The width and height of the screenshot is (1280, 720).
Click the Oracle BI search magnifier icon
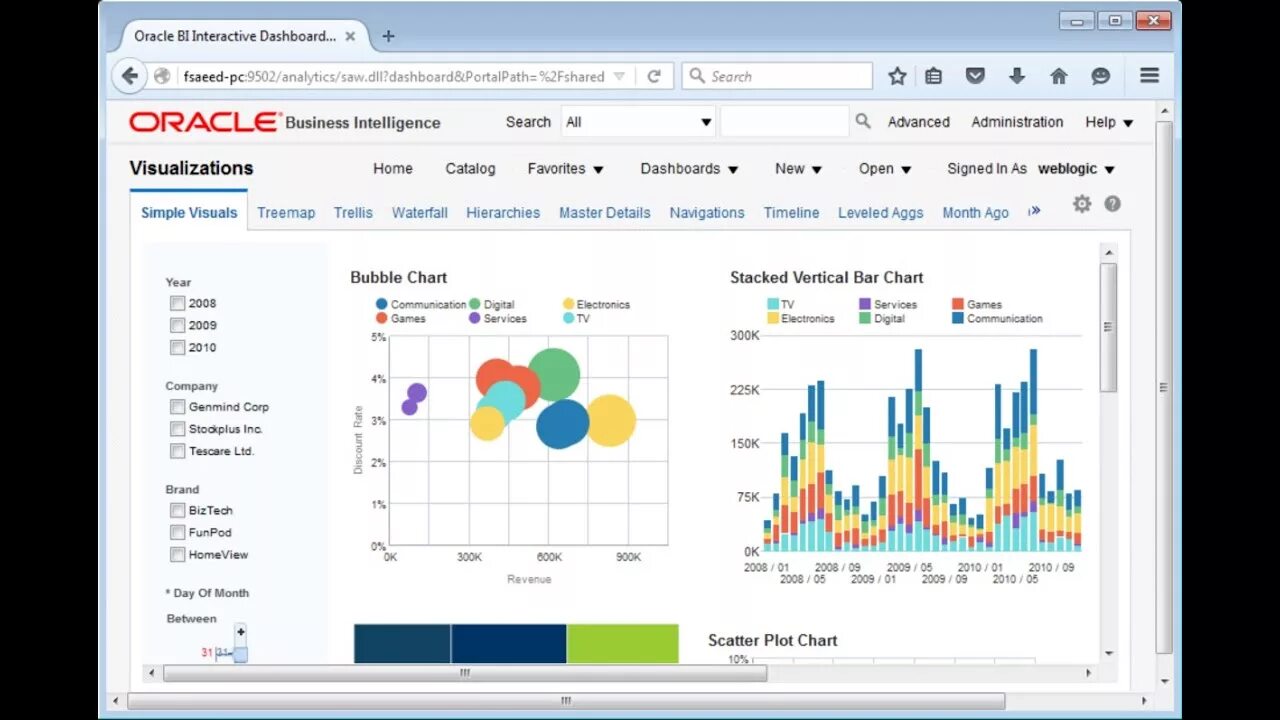pos(863,121)
